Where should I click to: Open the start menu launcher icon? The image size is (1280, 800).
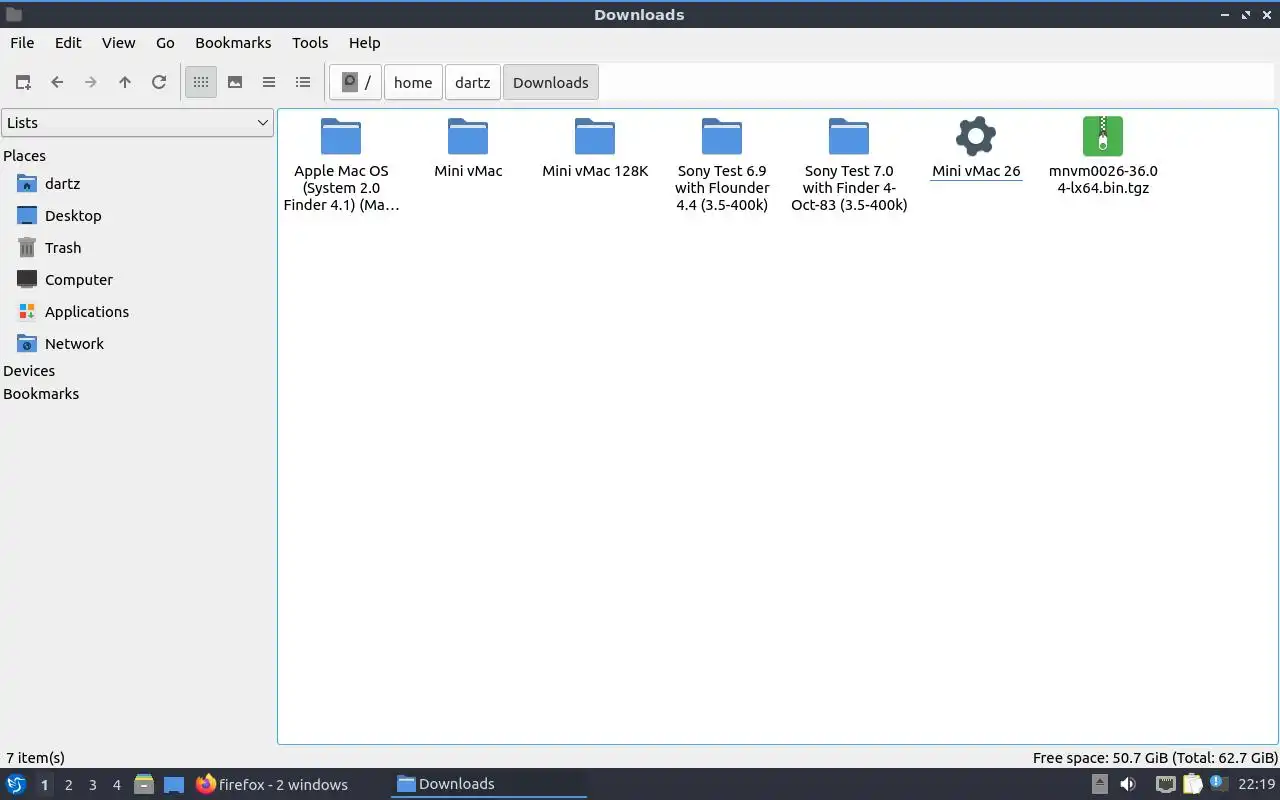(x=15, y=785)
